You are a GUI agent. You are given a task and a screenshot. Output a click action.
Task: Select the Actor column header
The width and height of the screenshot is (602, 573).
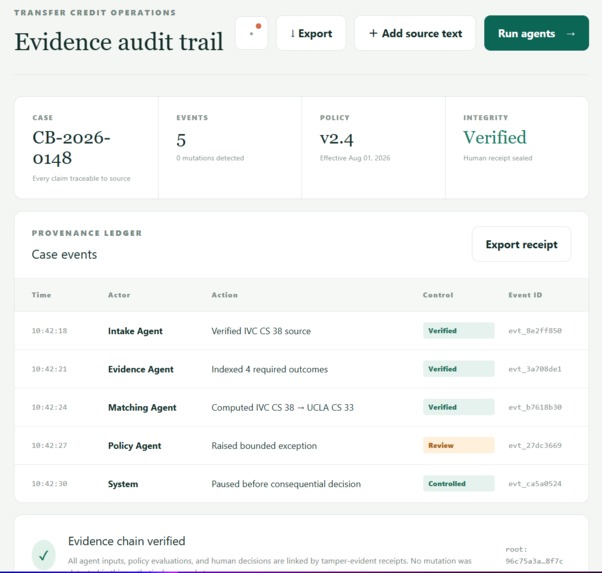(119, 295)
